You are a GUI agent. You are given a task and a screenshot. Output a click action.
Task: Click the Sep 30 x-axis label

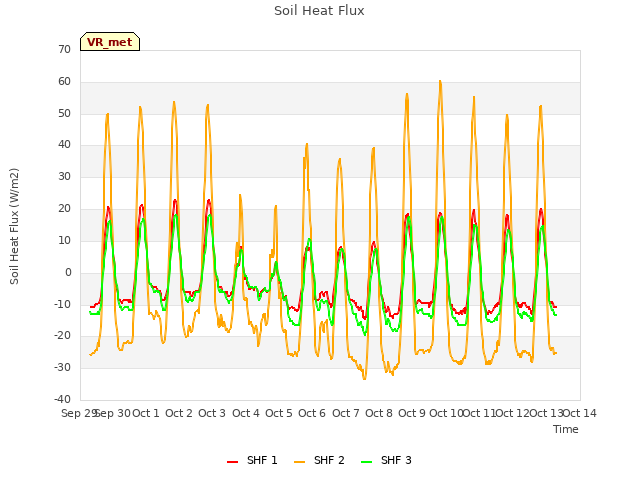113,413
